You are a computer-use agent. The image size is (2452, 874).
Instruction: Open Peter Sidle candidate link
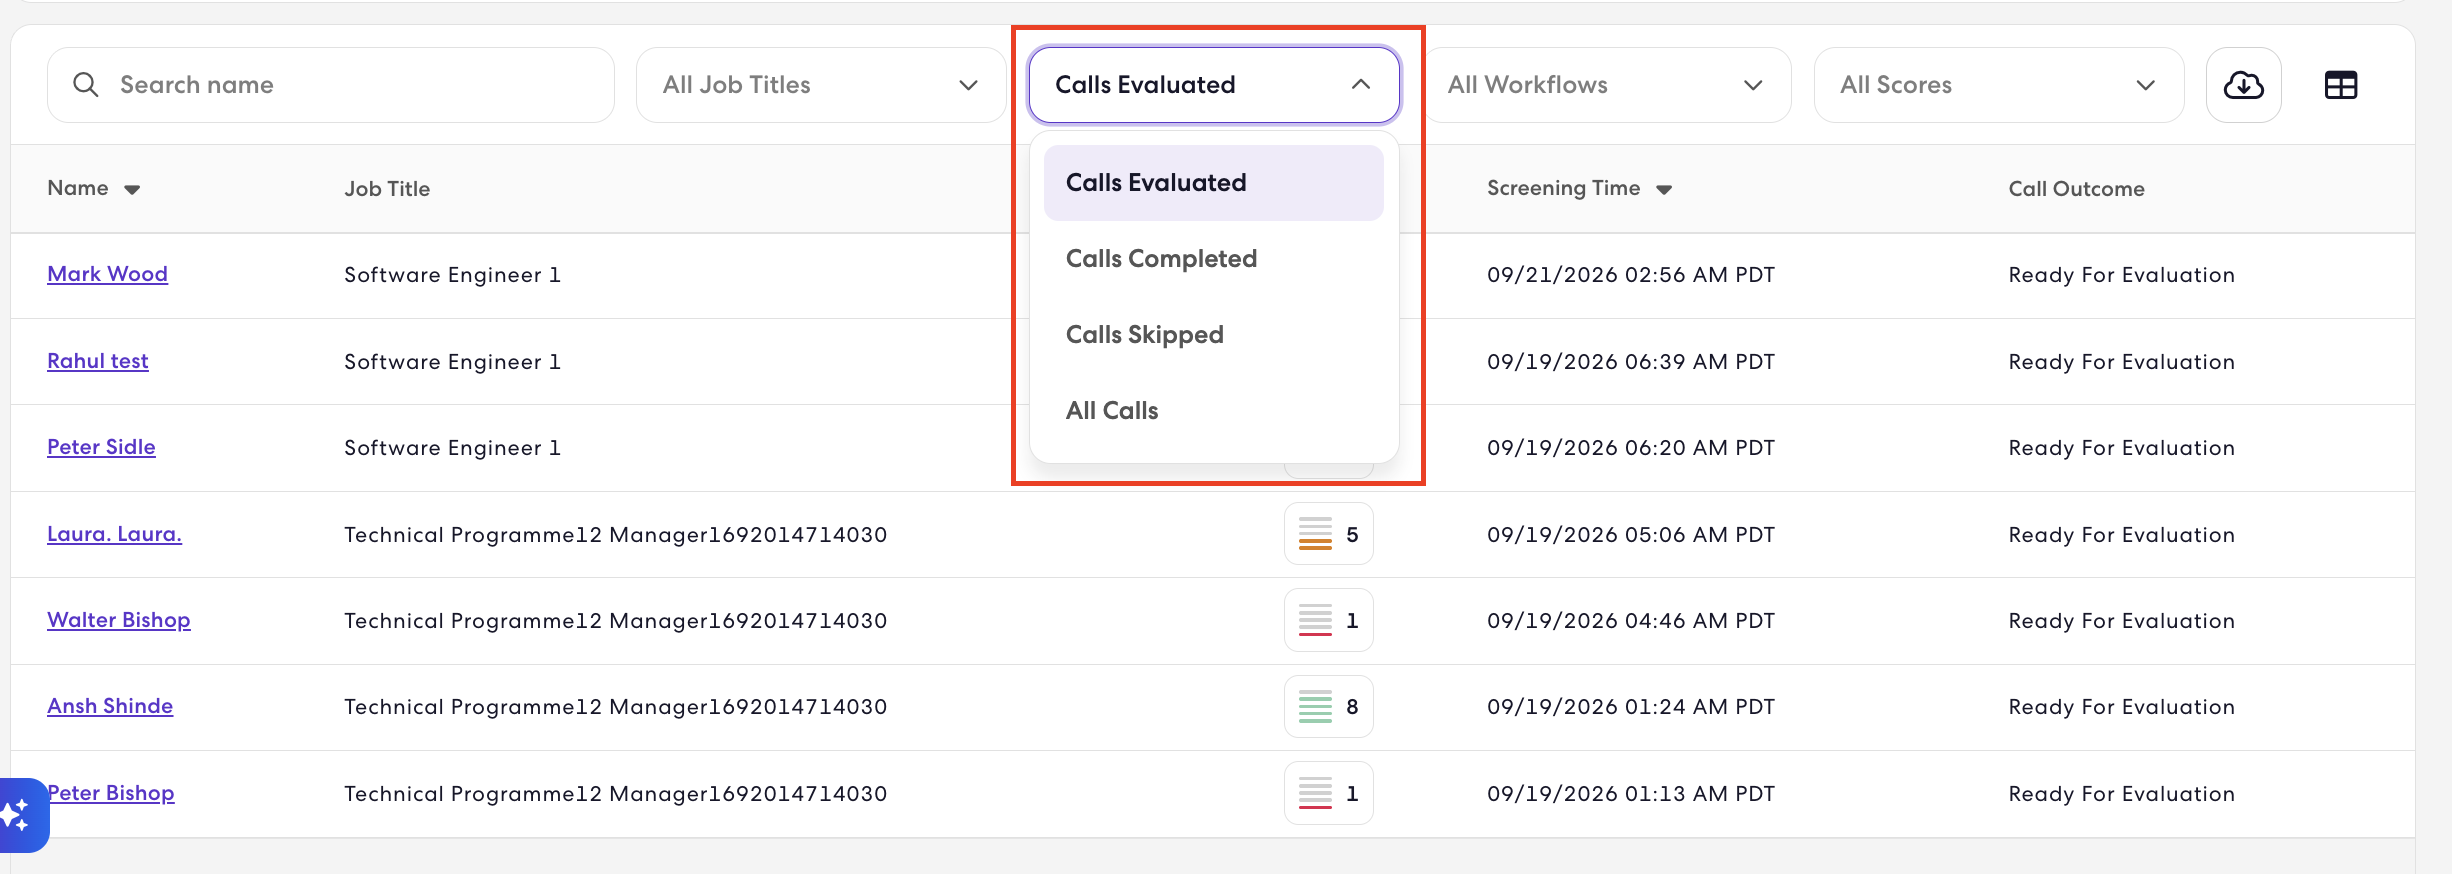pyautogui.click(x=101, y=447)
